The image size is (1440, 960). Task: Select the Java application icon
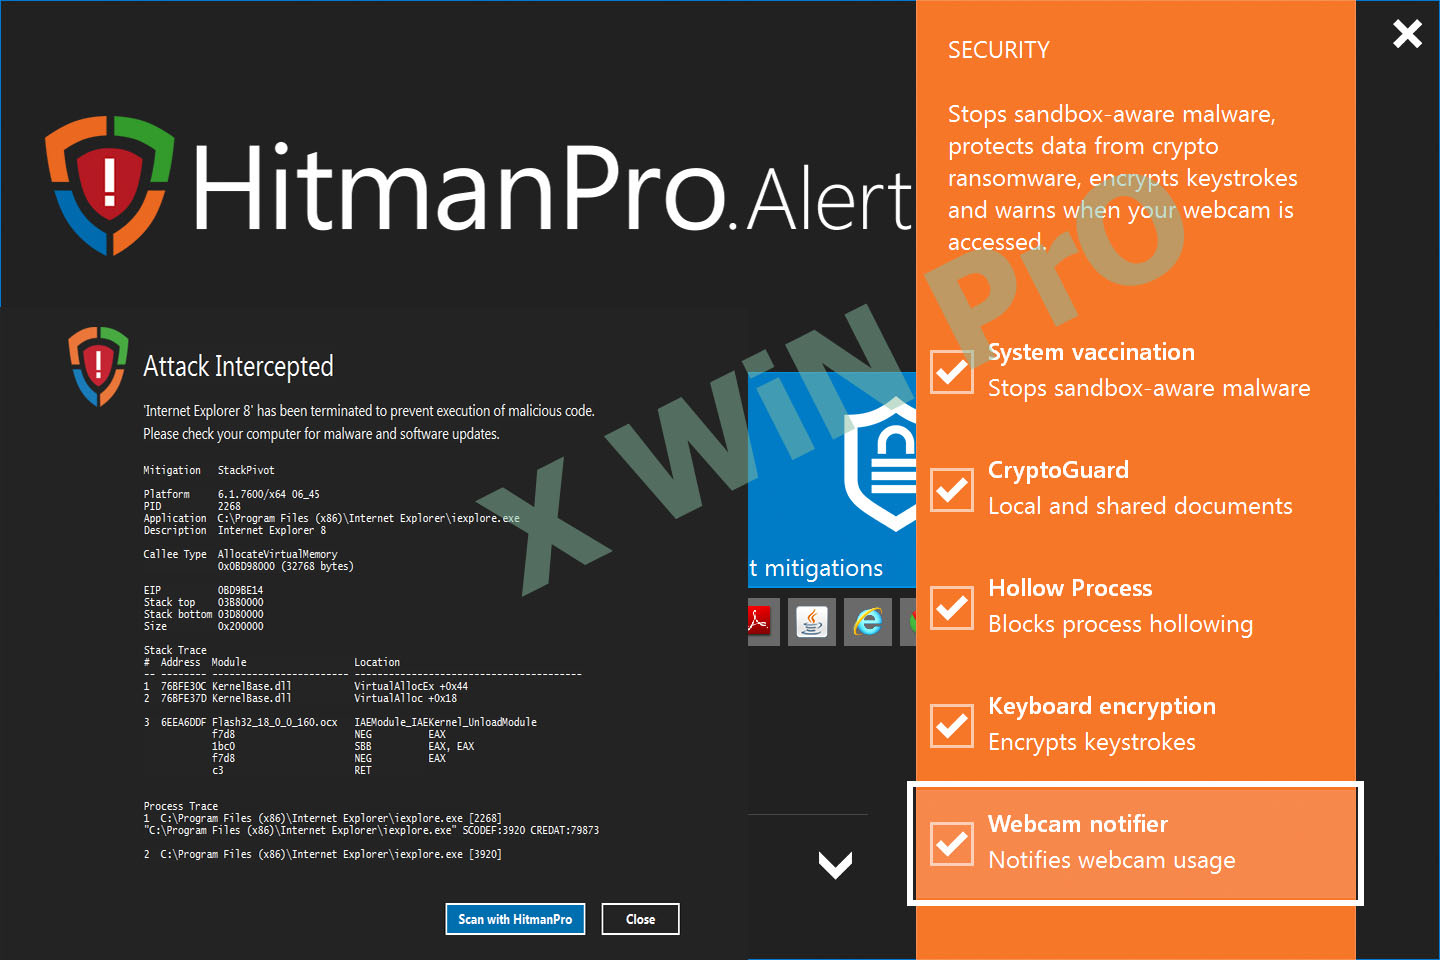tap(811, 621)
